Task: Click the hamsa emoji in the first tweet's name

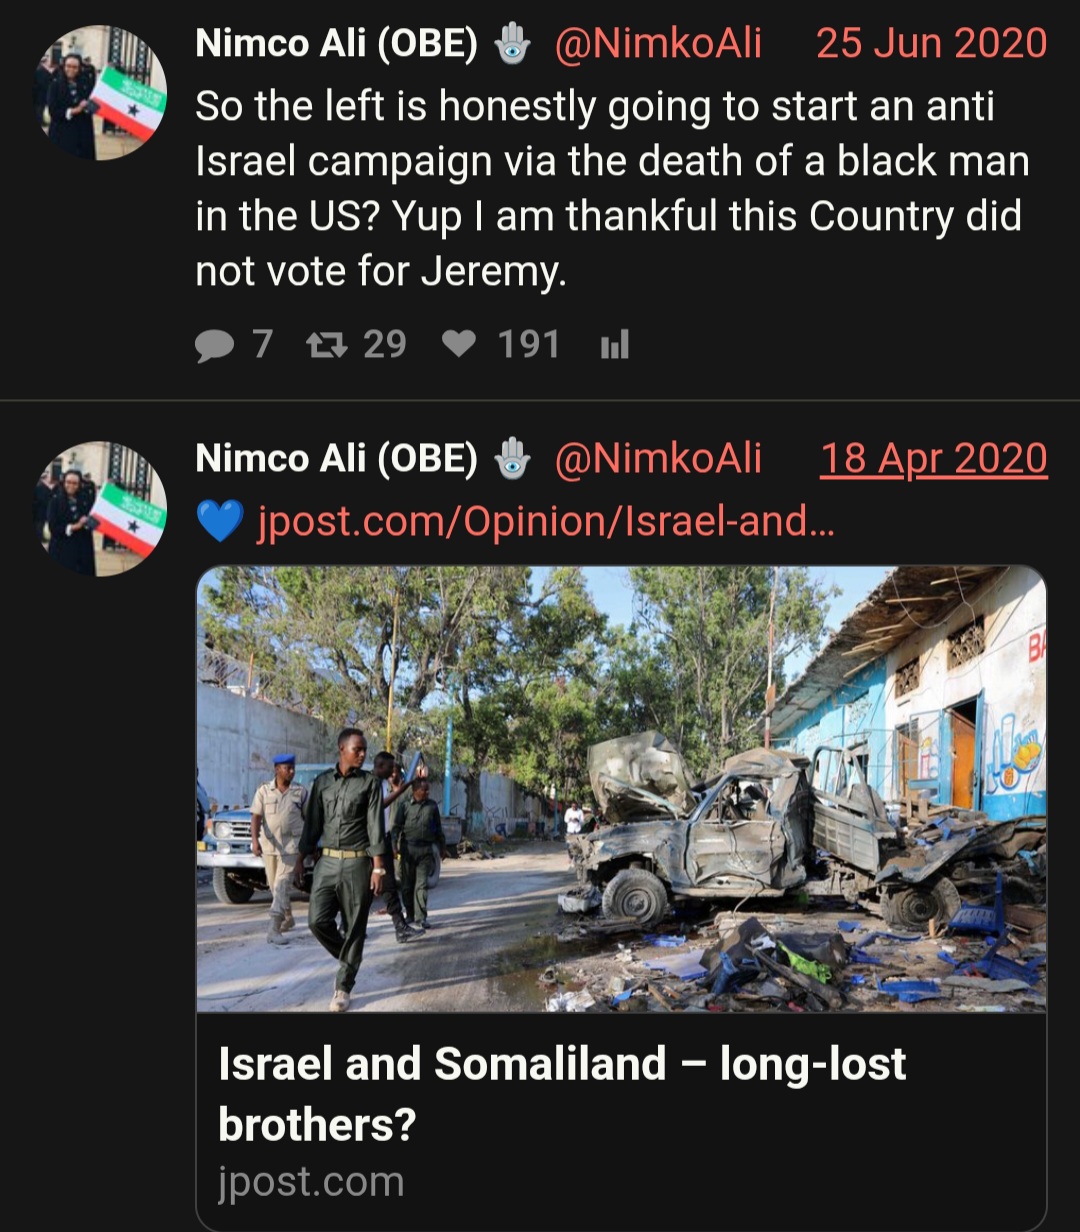Action: pos(512,44)
